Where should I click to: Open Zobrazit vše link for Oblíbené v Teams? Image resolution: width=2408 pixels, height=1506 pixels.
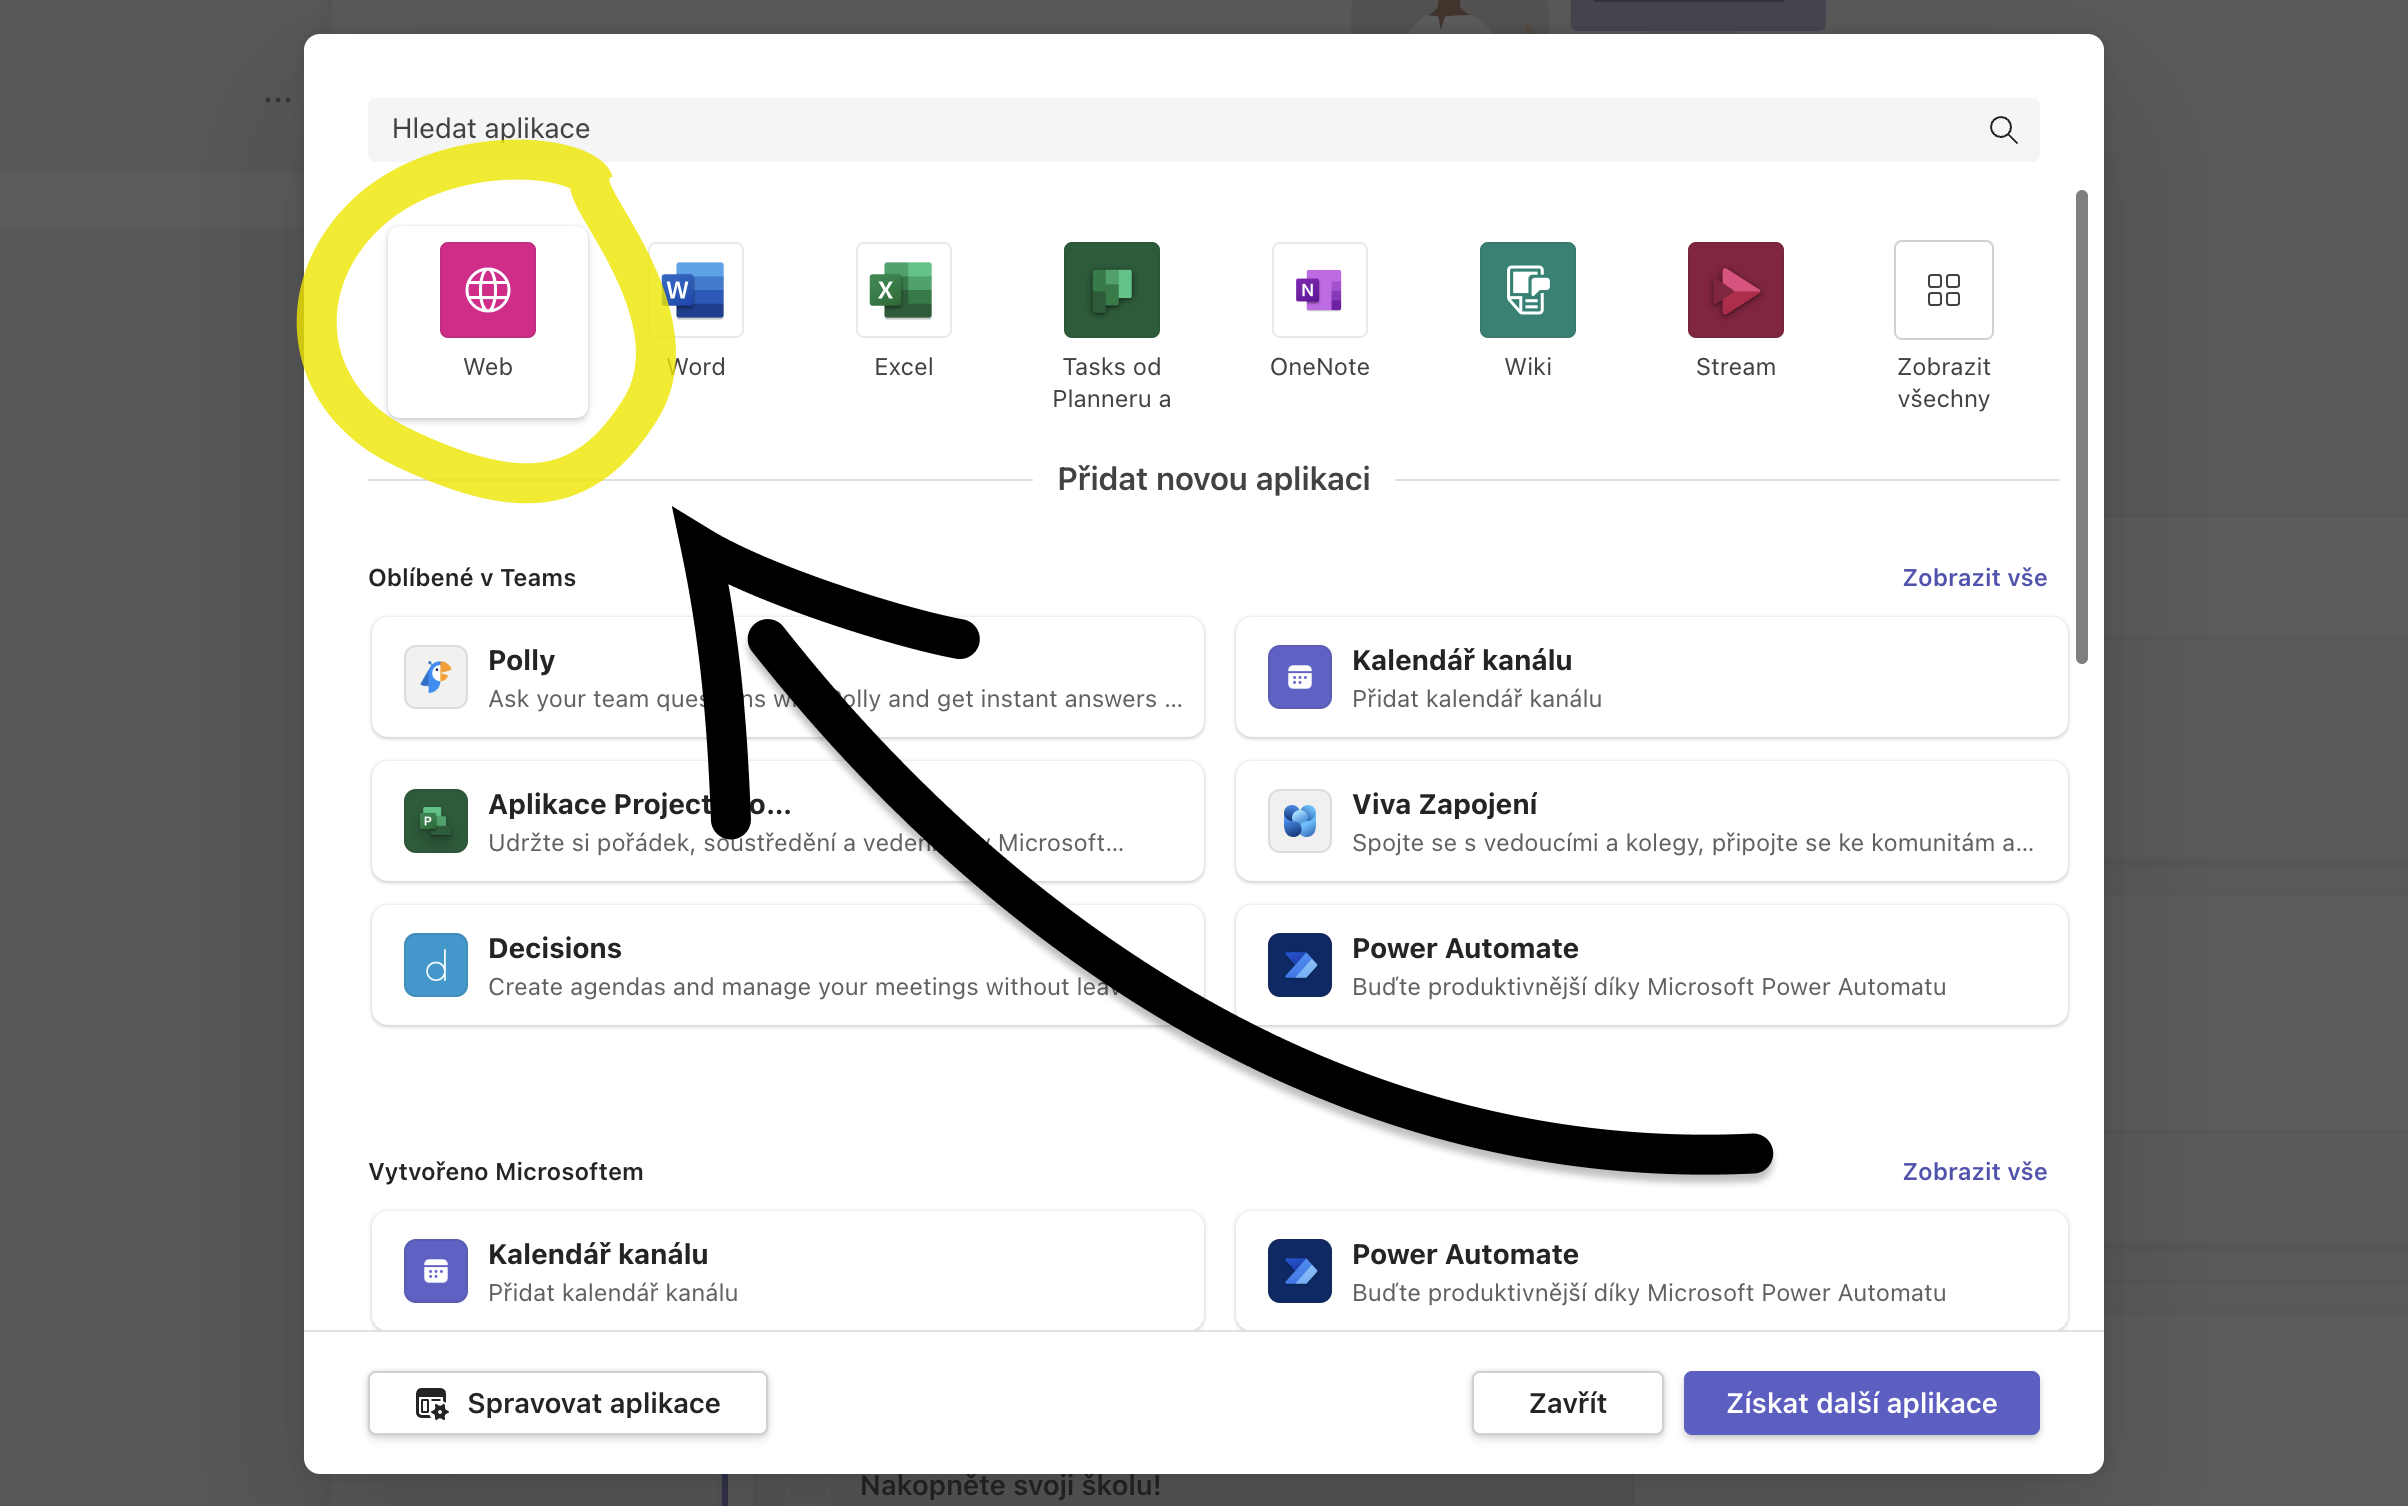click(x=1974, y=578)
